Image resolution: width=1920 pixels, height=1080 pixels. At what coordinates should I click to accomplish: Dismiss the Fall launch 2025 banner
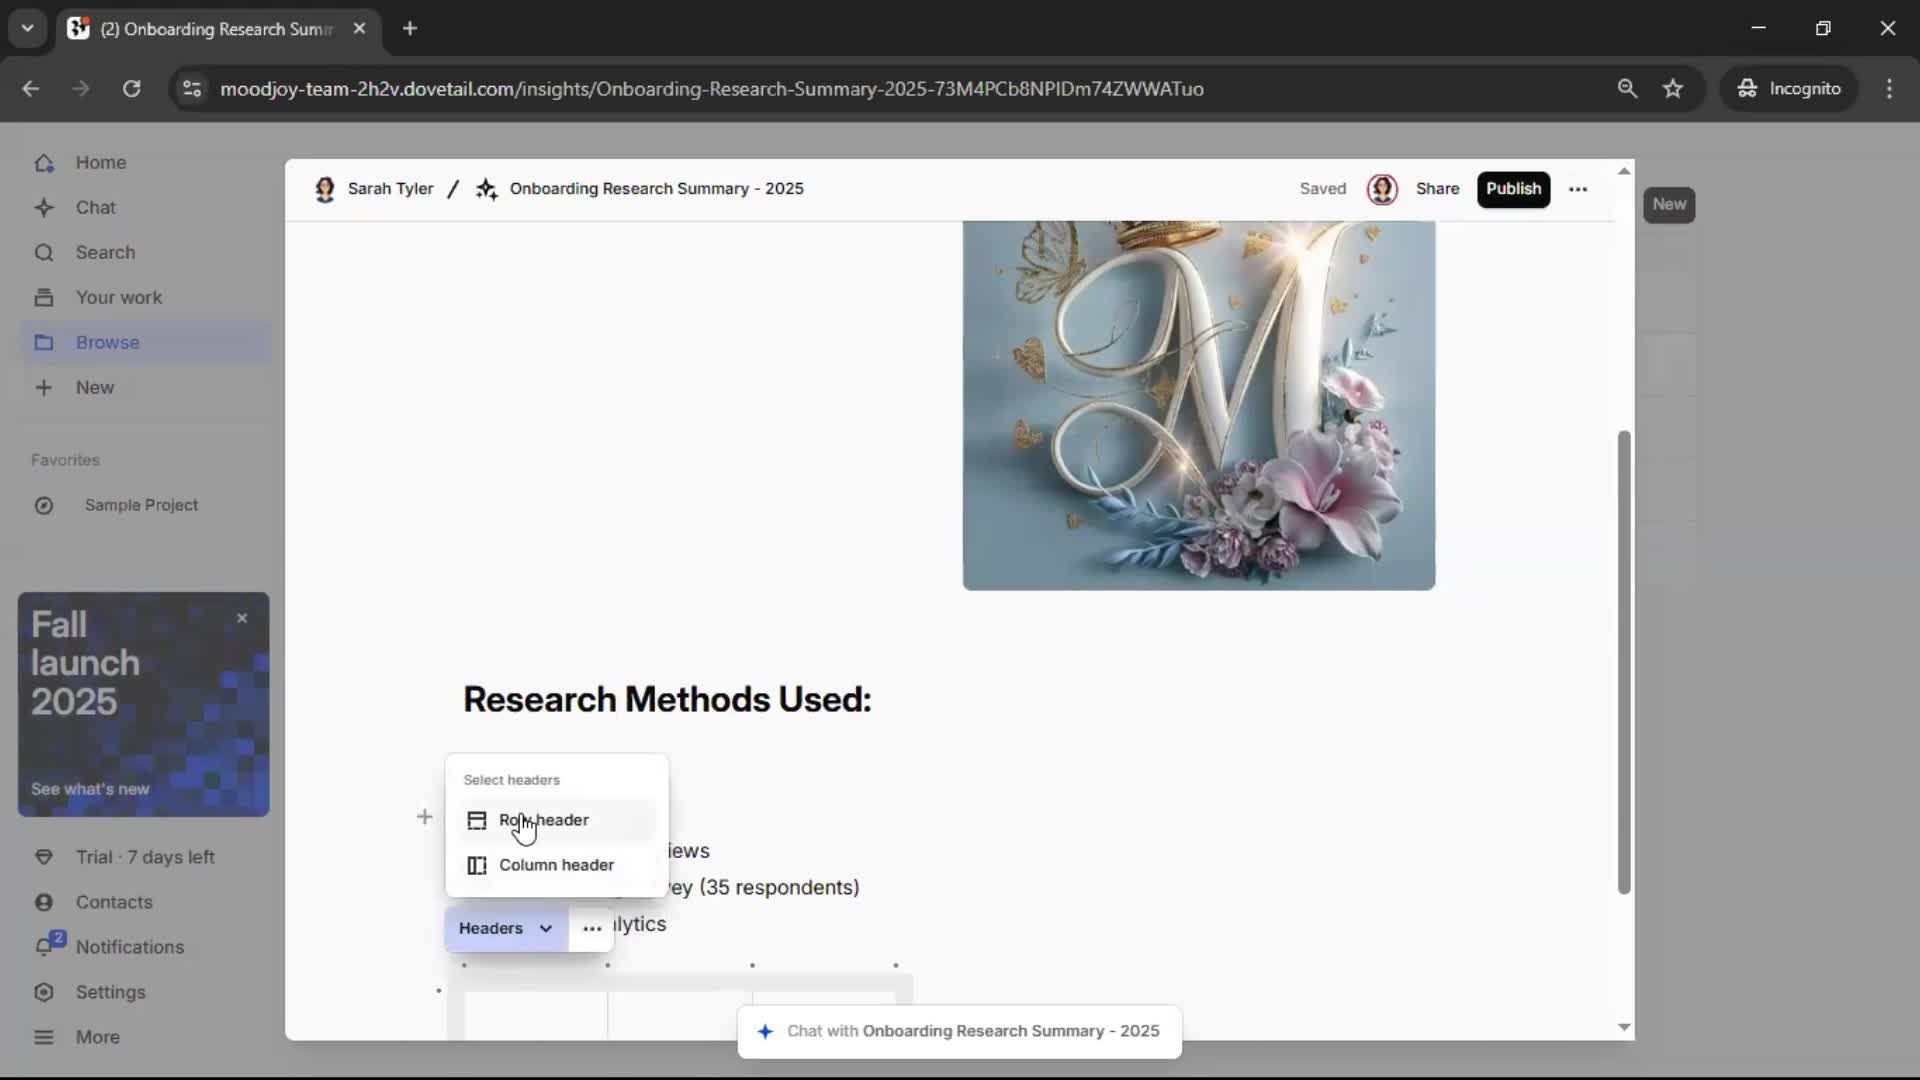tap(242, 619)
